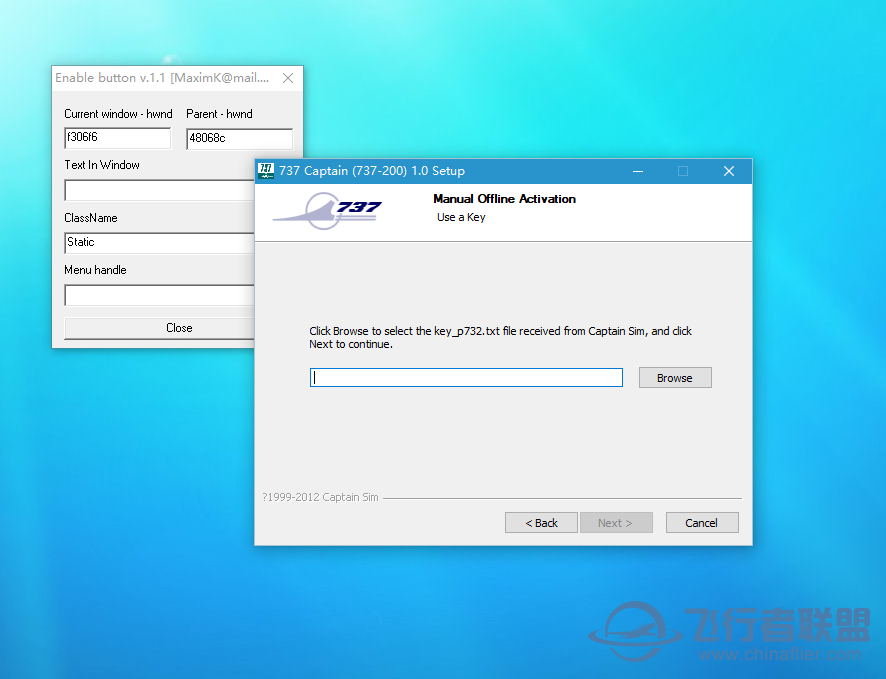Select the Parent hwnd field

[x=239, y=139]
